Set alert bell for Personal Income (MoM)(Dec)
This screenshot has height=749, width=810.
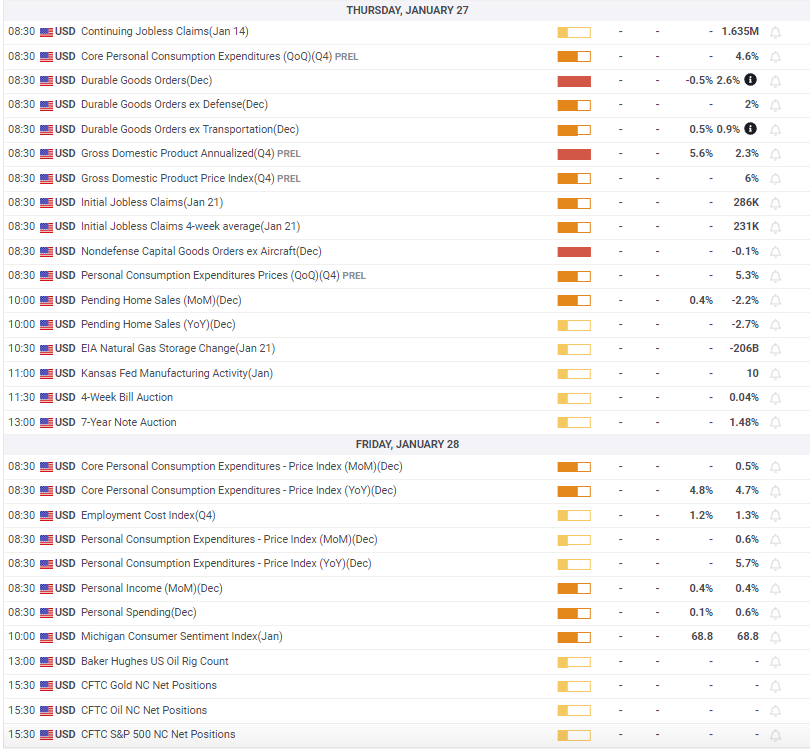tap(775, 589)
